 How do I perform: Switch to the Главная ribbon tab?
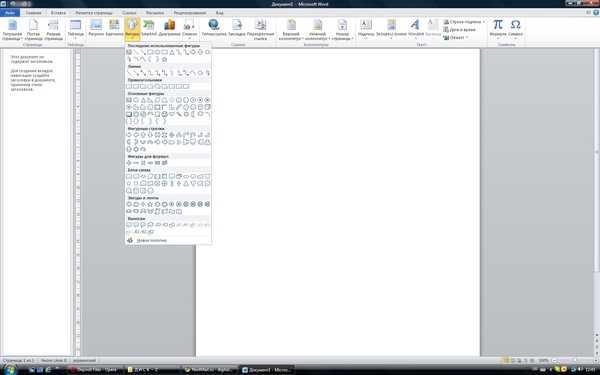point(33,13)
